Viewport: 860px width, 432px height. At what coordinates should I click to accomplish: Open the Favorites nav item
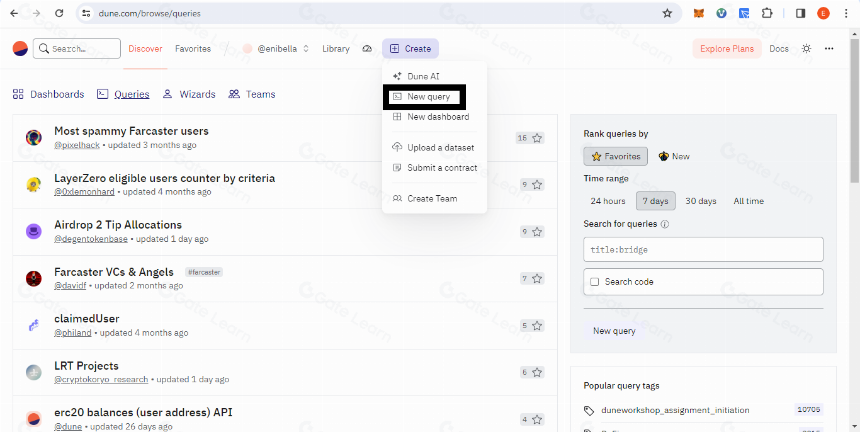[193, 49]
